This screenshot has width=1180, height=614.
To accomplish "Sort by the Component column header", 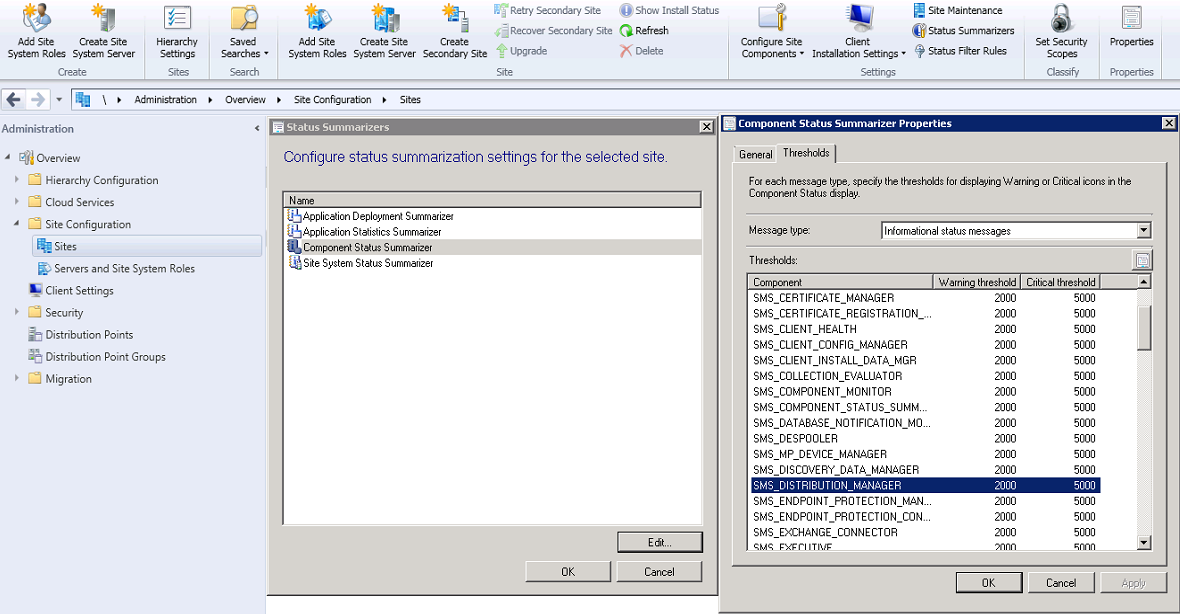I will click(841, 282).
